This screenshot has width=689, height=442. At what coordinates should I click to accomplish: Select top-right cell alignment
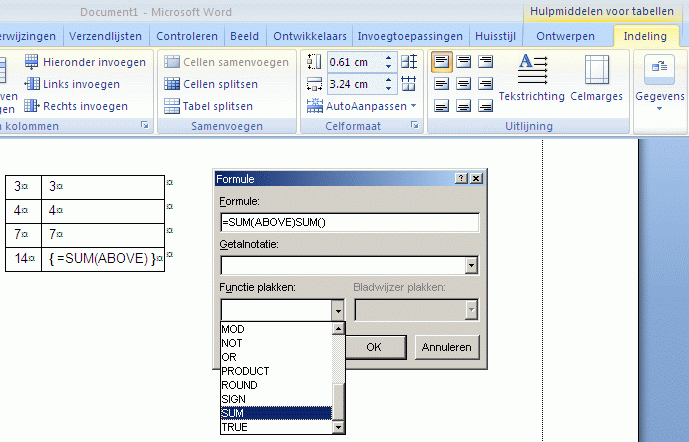tap(485, 62)
